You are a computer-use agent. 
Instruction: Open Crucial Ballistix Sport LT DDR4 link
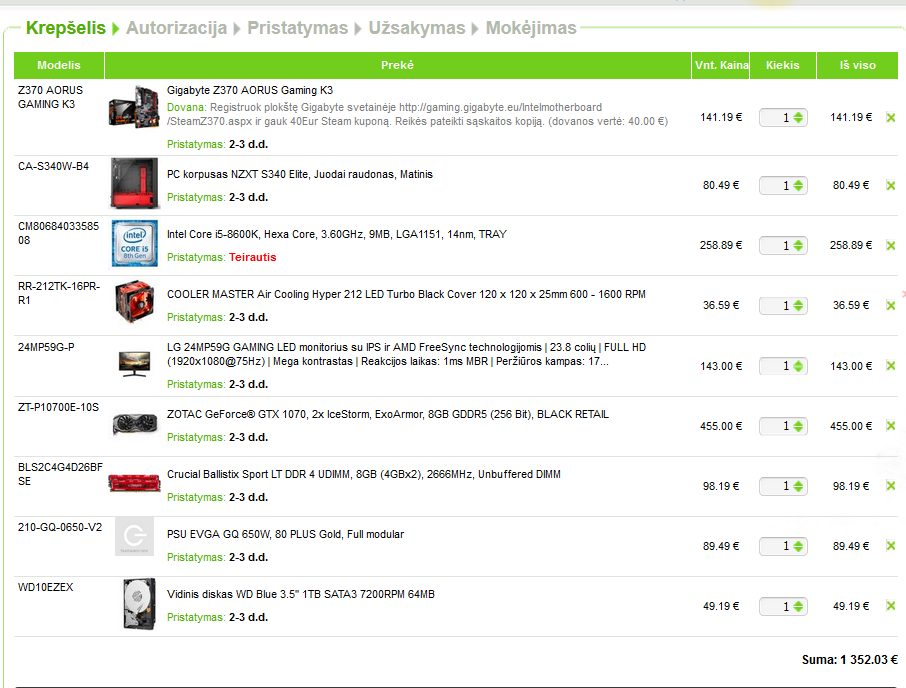click(x=363, y=475)
